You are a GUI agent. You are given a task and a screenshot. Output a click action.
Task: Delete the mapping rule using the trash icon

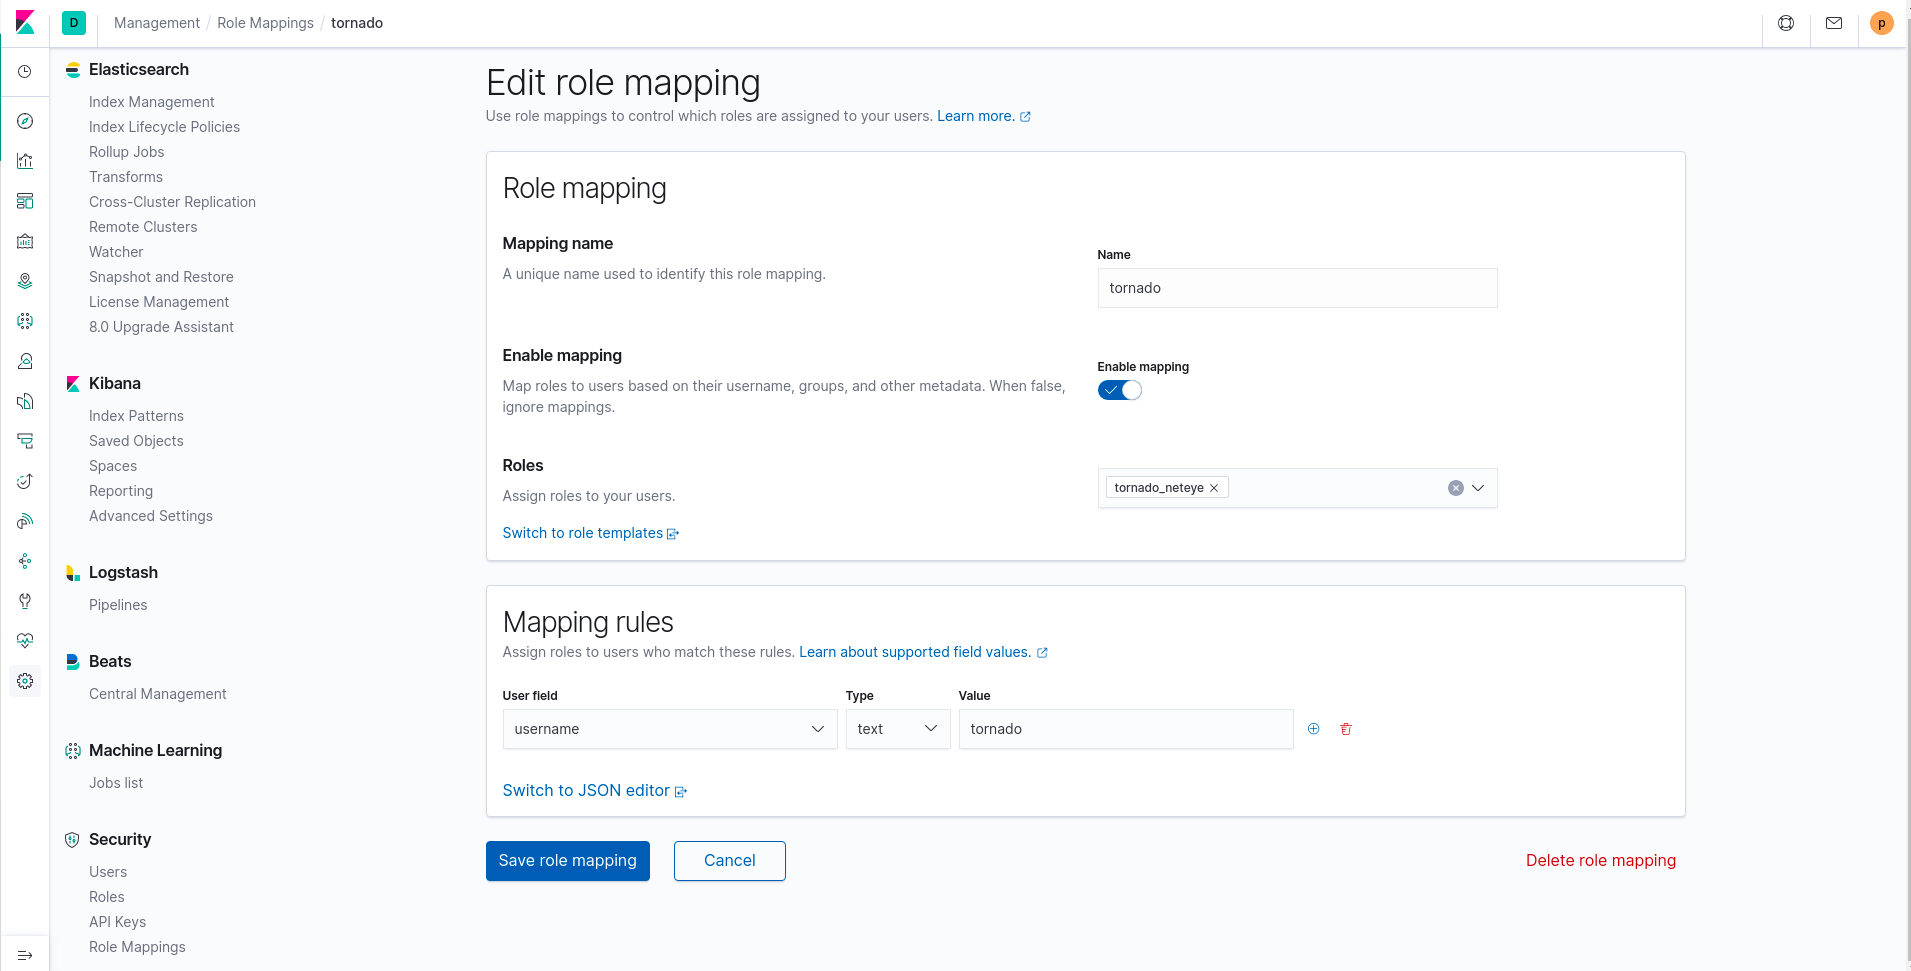pyautogui.click(x=1345, y=729)
